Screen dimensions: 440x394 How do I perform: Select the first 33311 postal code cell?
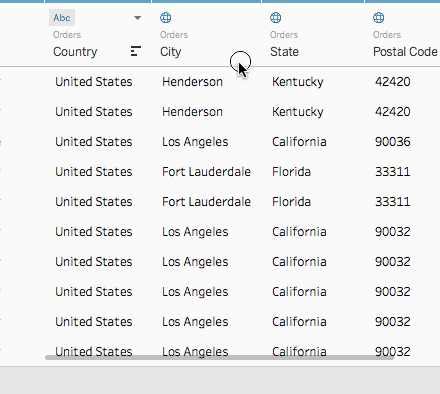click(393, 172)
